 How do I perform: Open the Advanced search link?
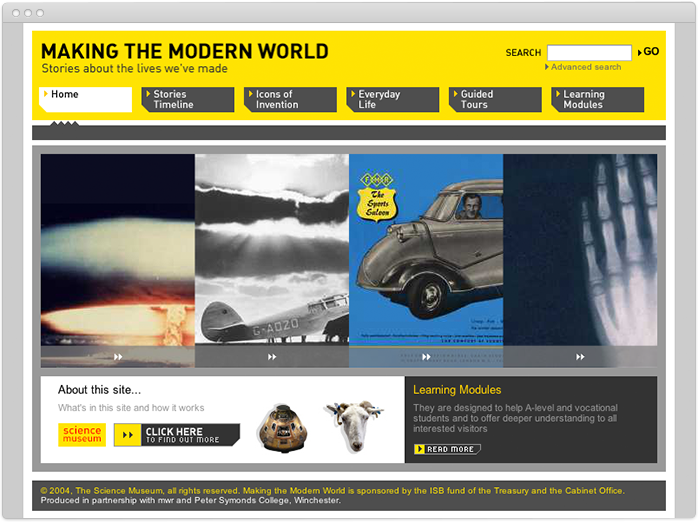click(586, 67)
